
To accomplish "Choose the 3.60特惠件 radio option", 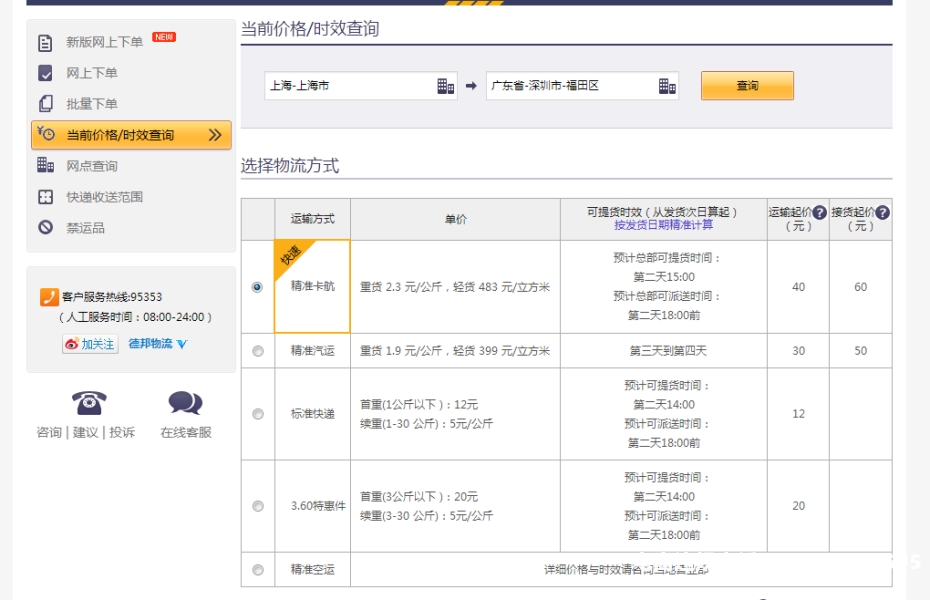I will [x=258, y=506].
